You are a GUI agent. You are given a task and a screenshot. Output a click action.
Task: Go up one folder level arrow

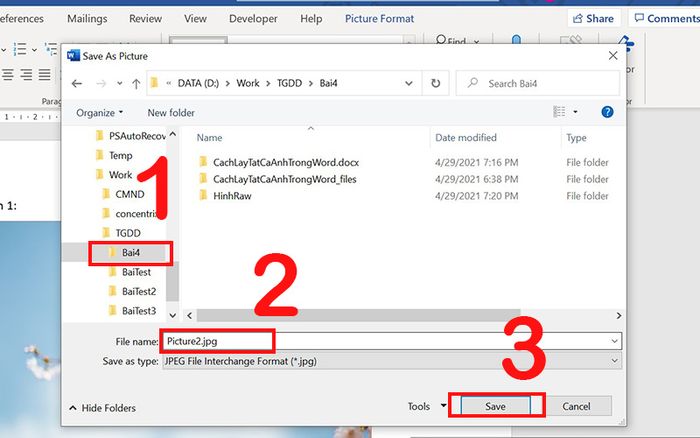136,83
